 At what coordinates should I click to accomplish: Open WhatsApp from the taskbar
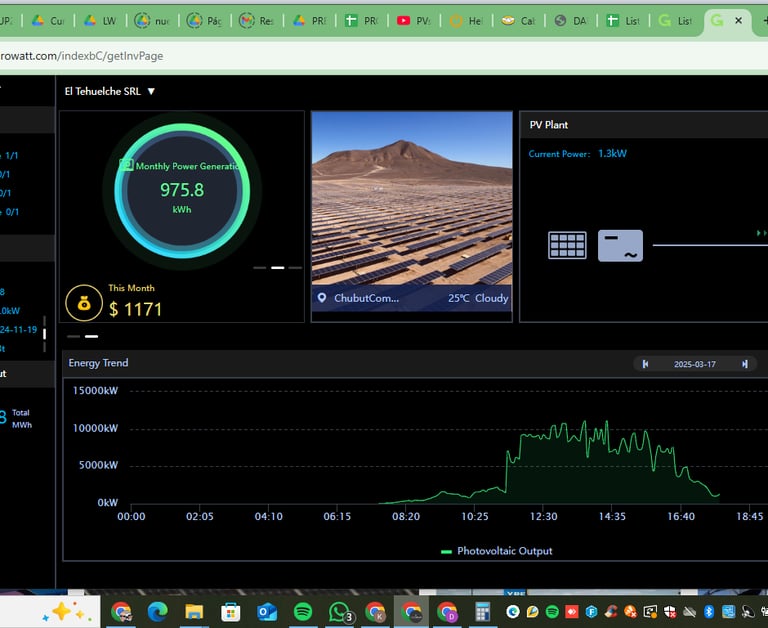point(340,611)
